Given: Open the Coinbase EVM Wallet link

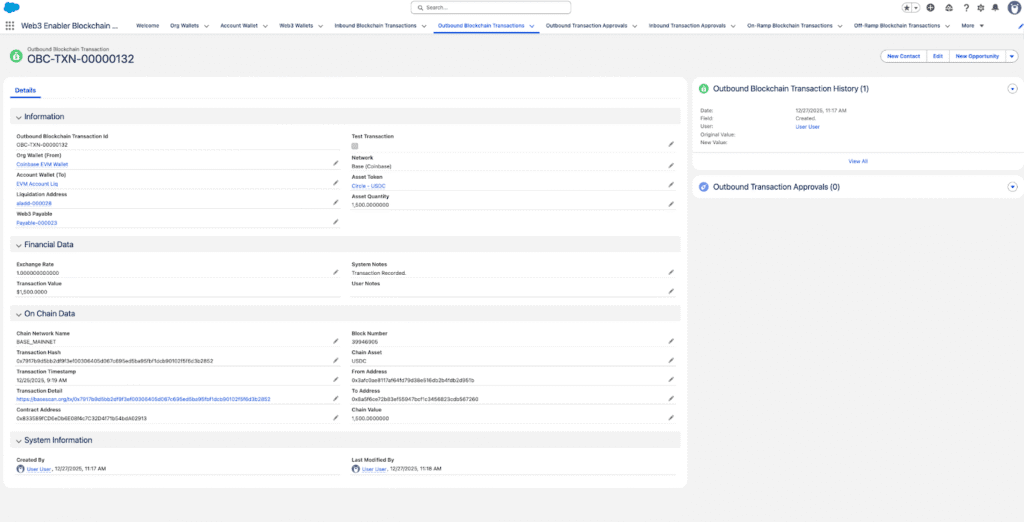Looking at the screenshot, I should click(x=42, y=165).
